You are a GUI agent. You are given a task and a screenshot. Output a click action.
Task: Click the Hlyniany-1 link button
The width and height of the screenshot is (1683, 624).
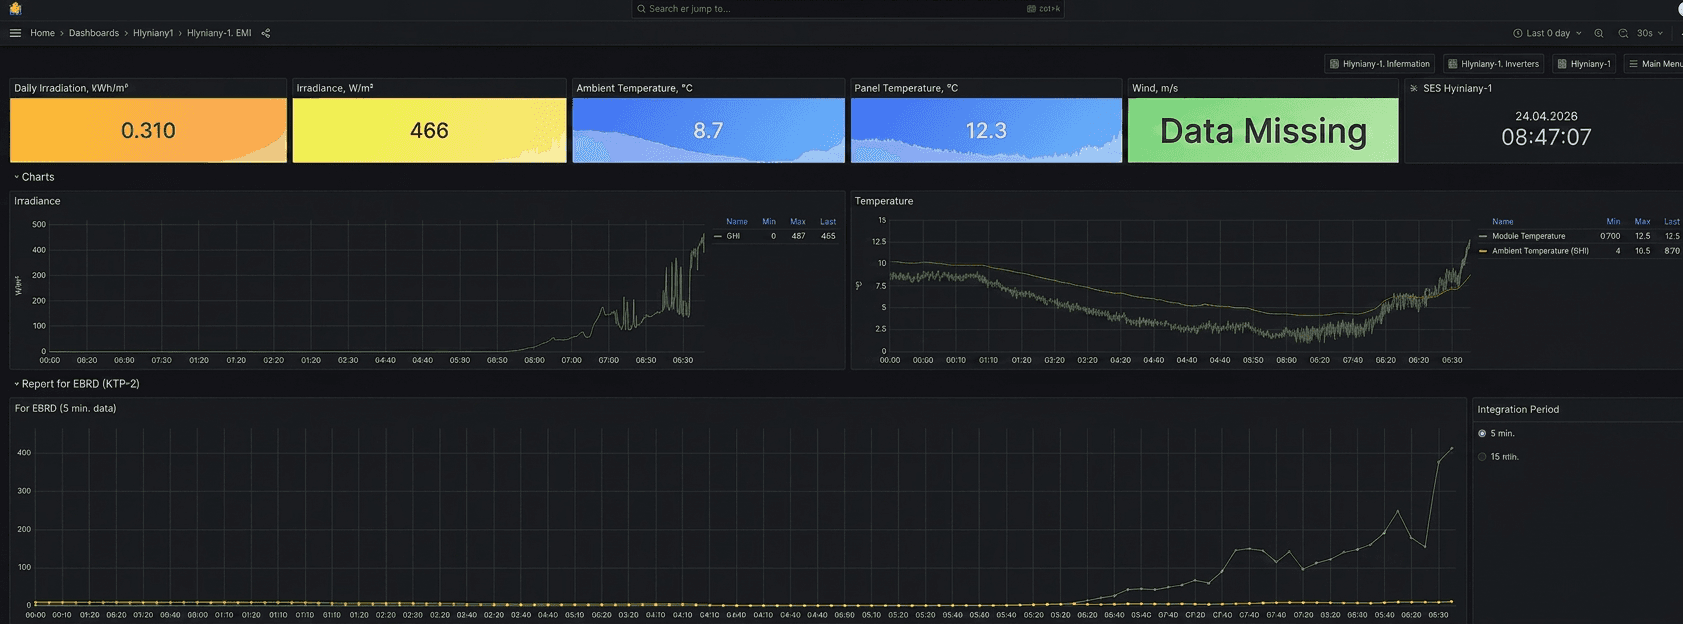coord(1584,64)
